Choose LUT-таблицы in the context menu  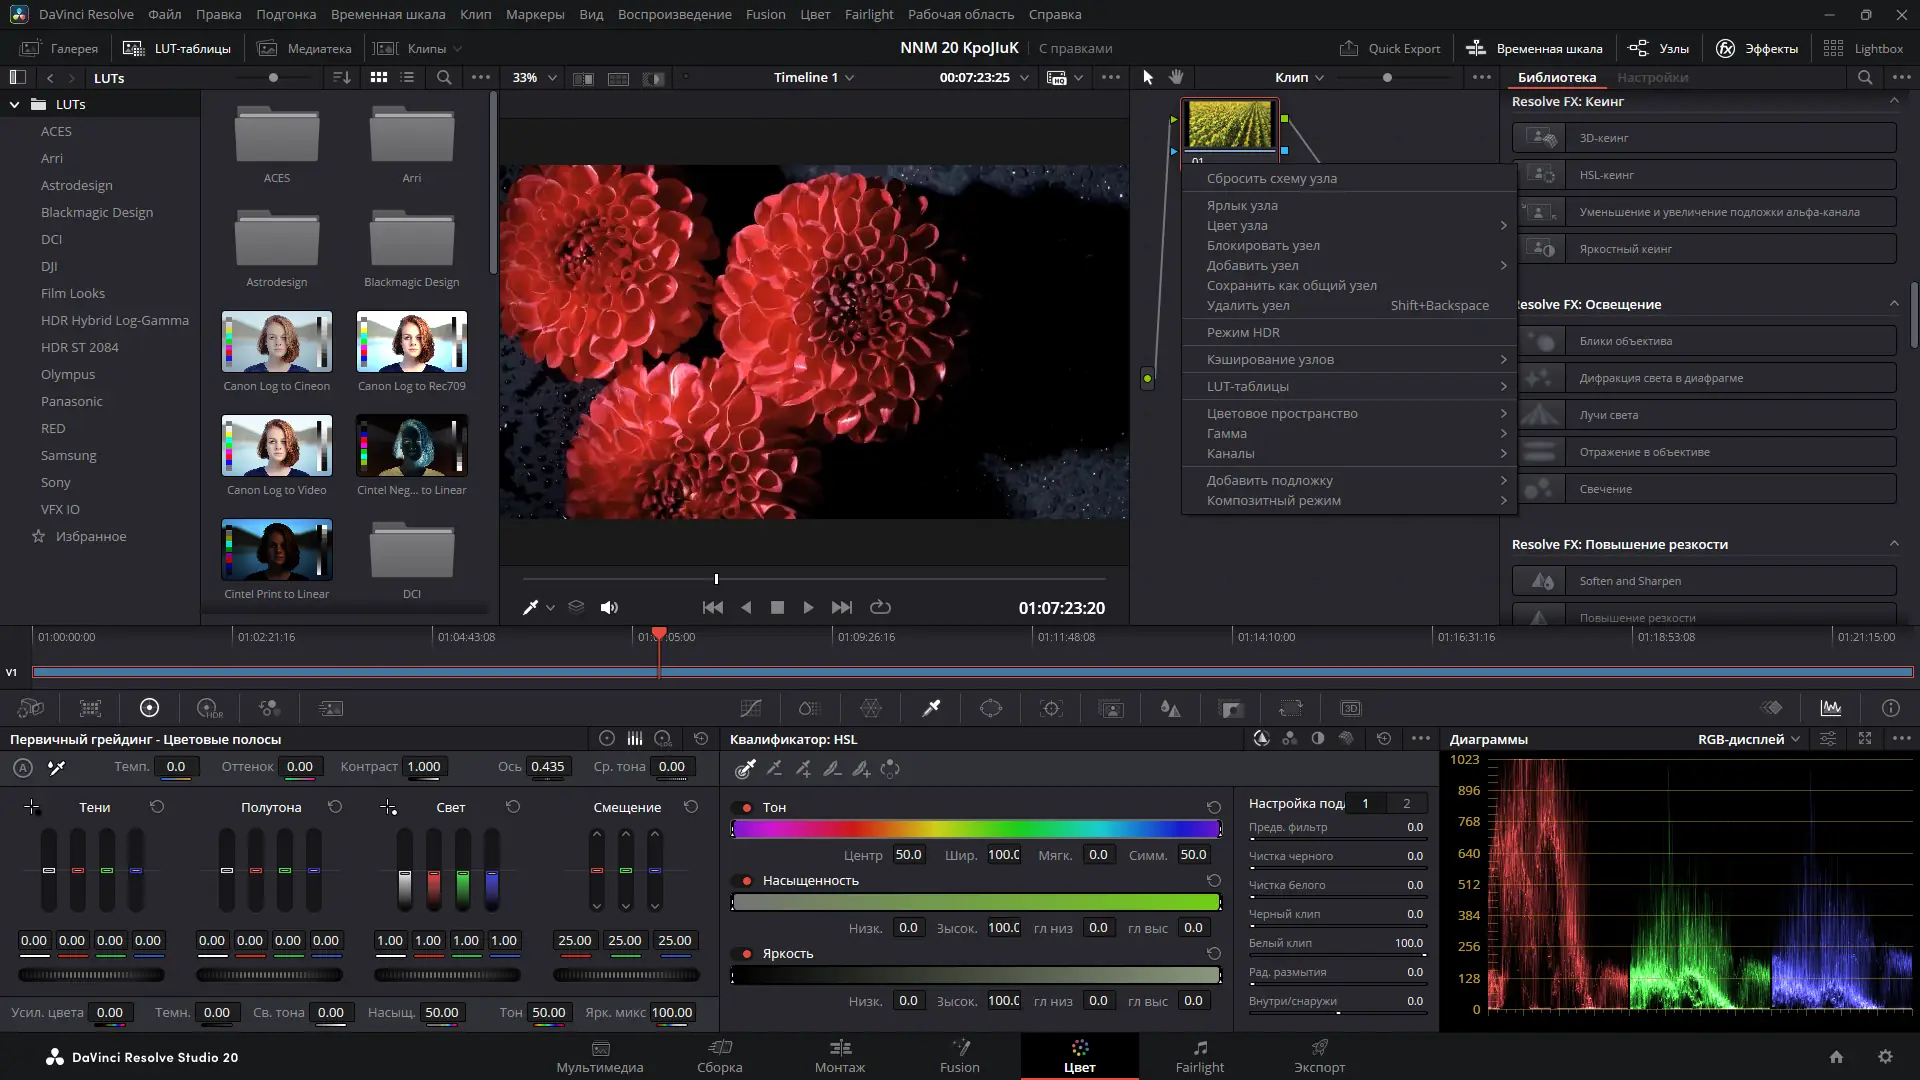[1248, 386]
